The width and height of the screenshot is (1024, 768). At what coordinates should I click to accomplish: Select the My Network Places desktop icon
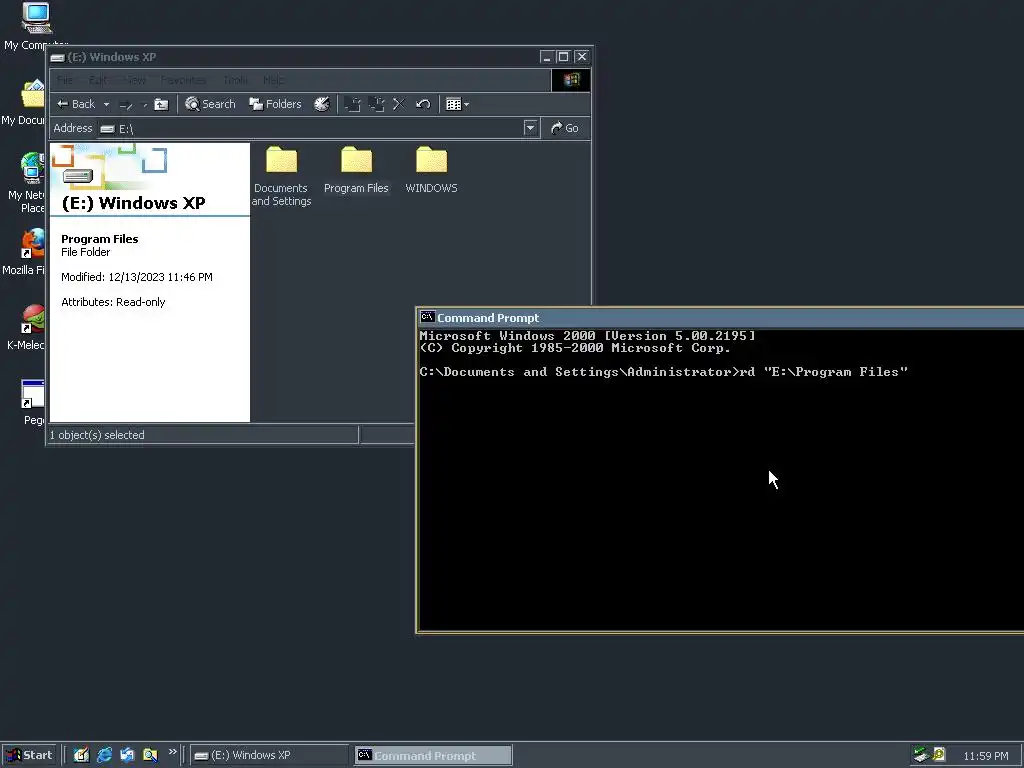click(26, 183)
